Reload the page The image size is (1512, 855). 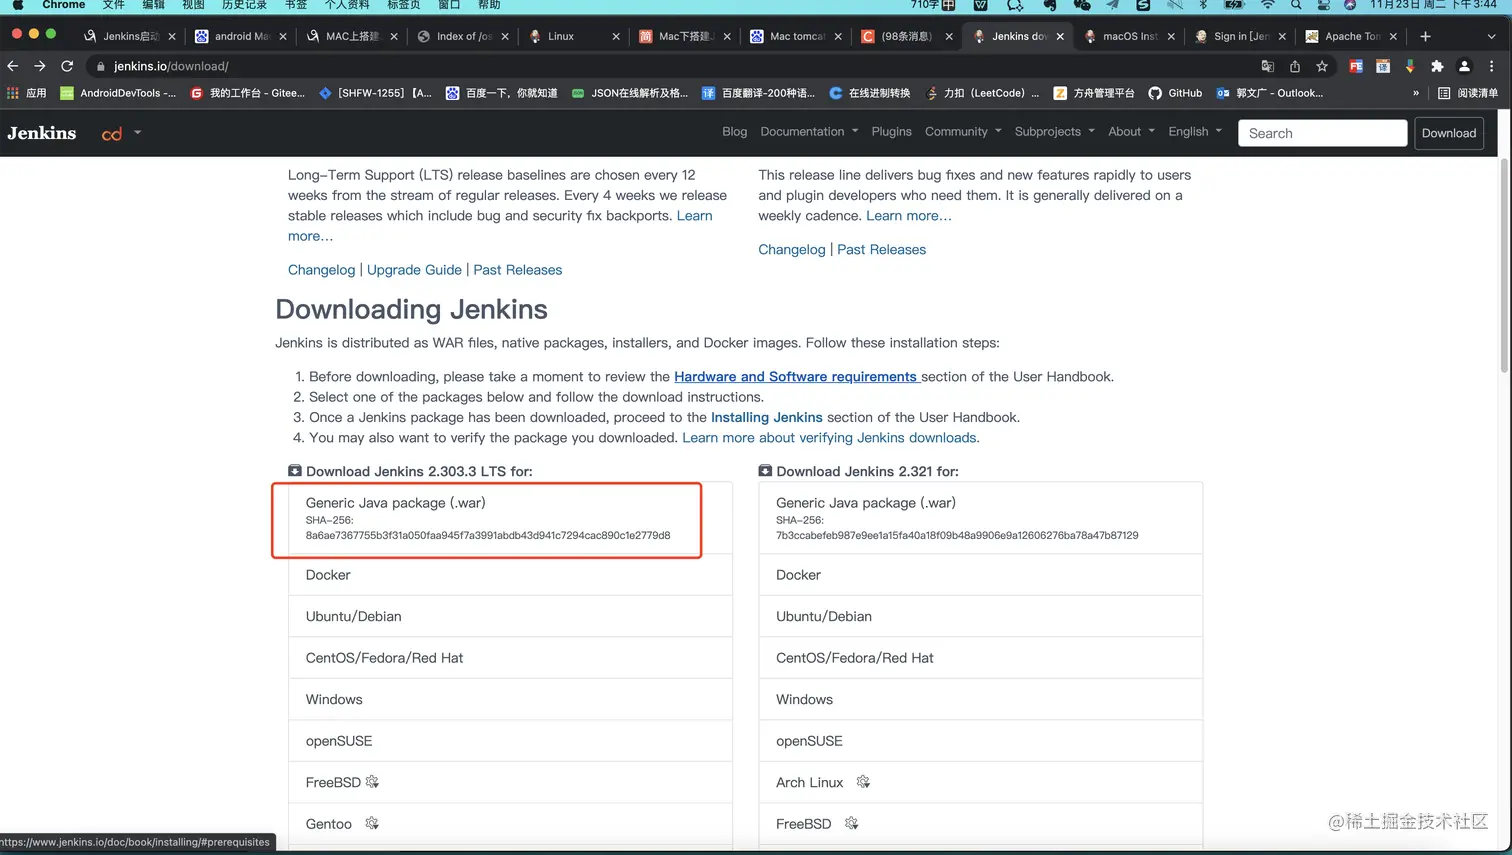point(67,66)
